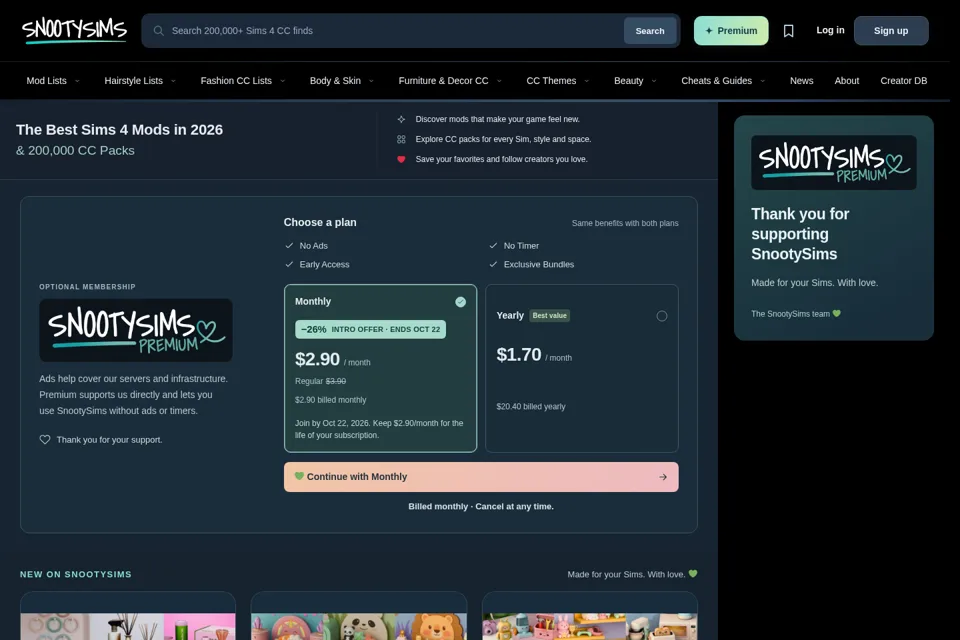The width and height of the screenshot is (960, 640).
Task: Expand the Mod Lists dropdown
Action: pos(53,81)
